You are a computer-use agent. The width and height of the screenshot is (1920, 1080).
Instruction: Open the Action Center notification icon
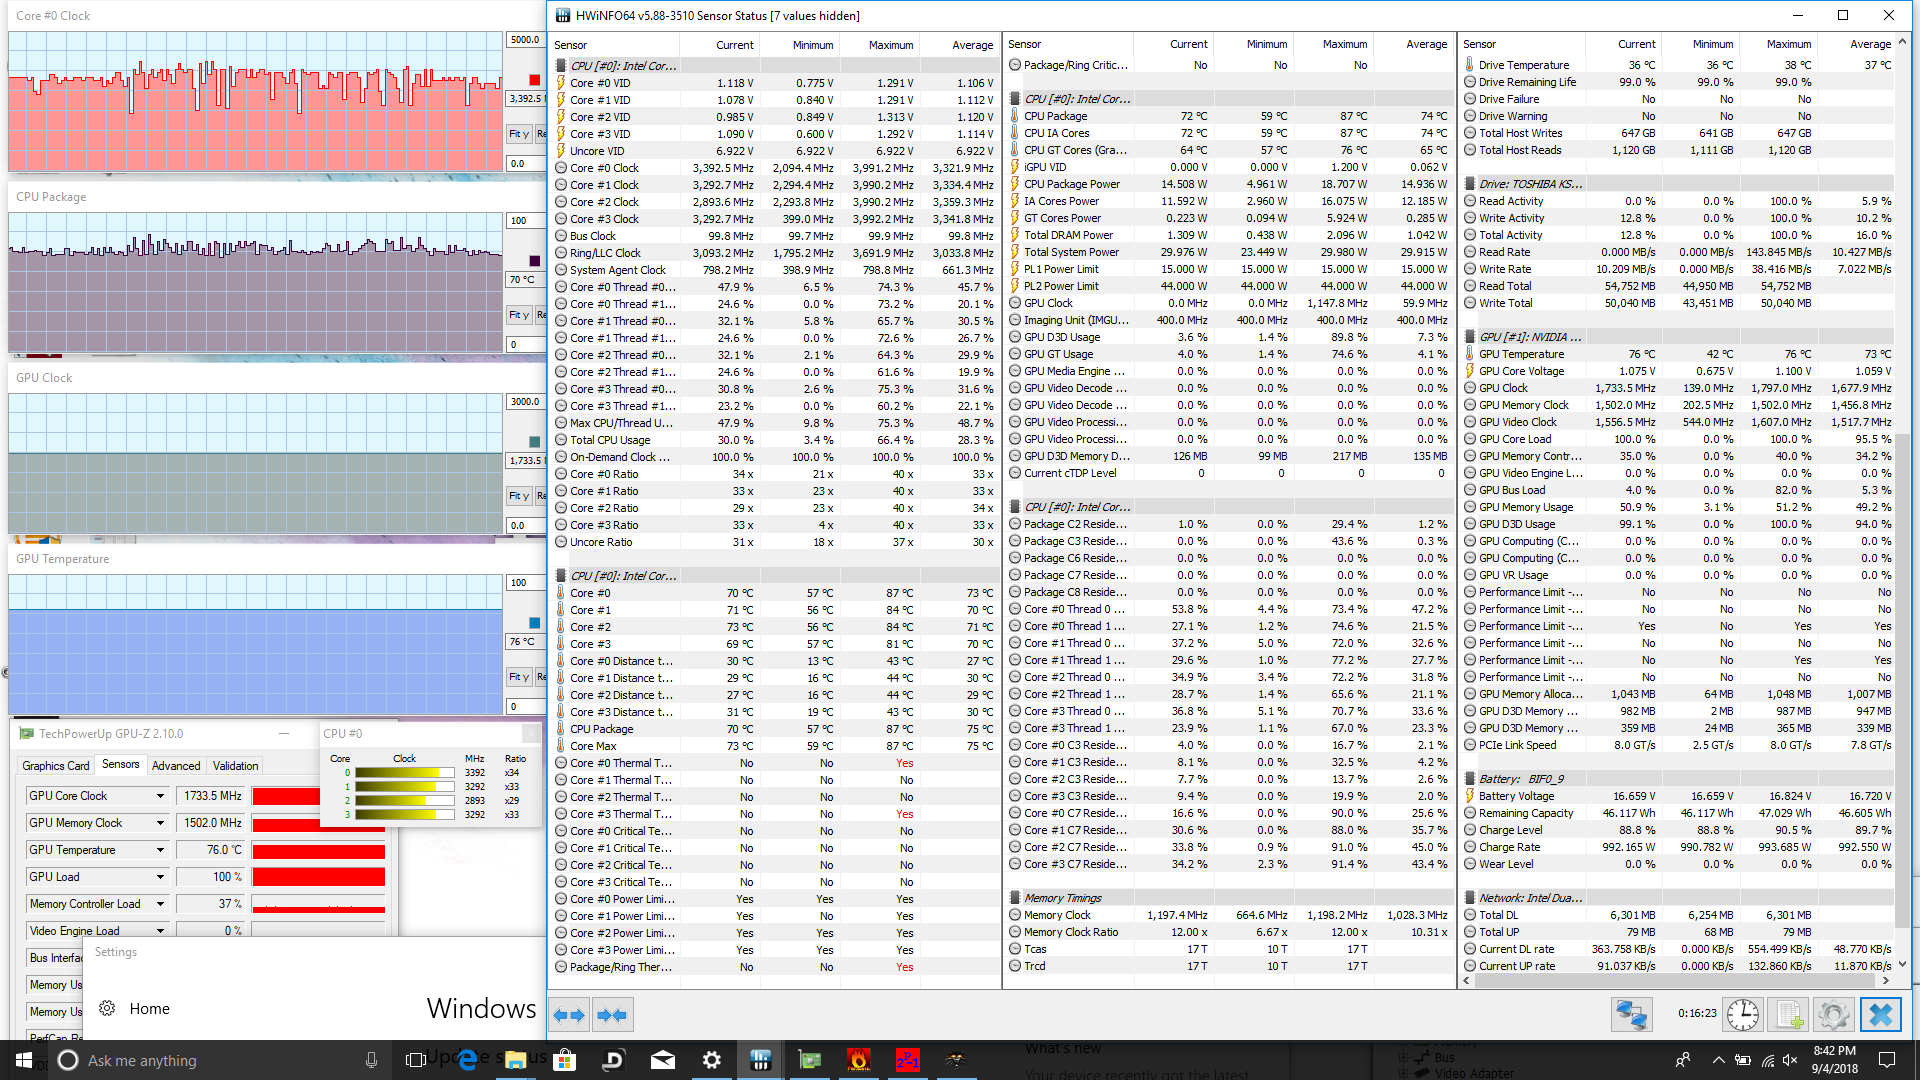(1887, 1060)
